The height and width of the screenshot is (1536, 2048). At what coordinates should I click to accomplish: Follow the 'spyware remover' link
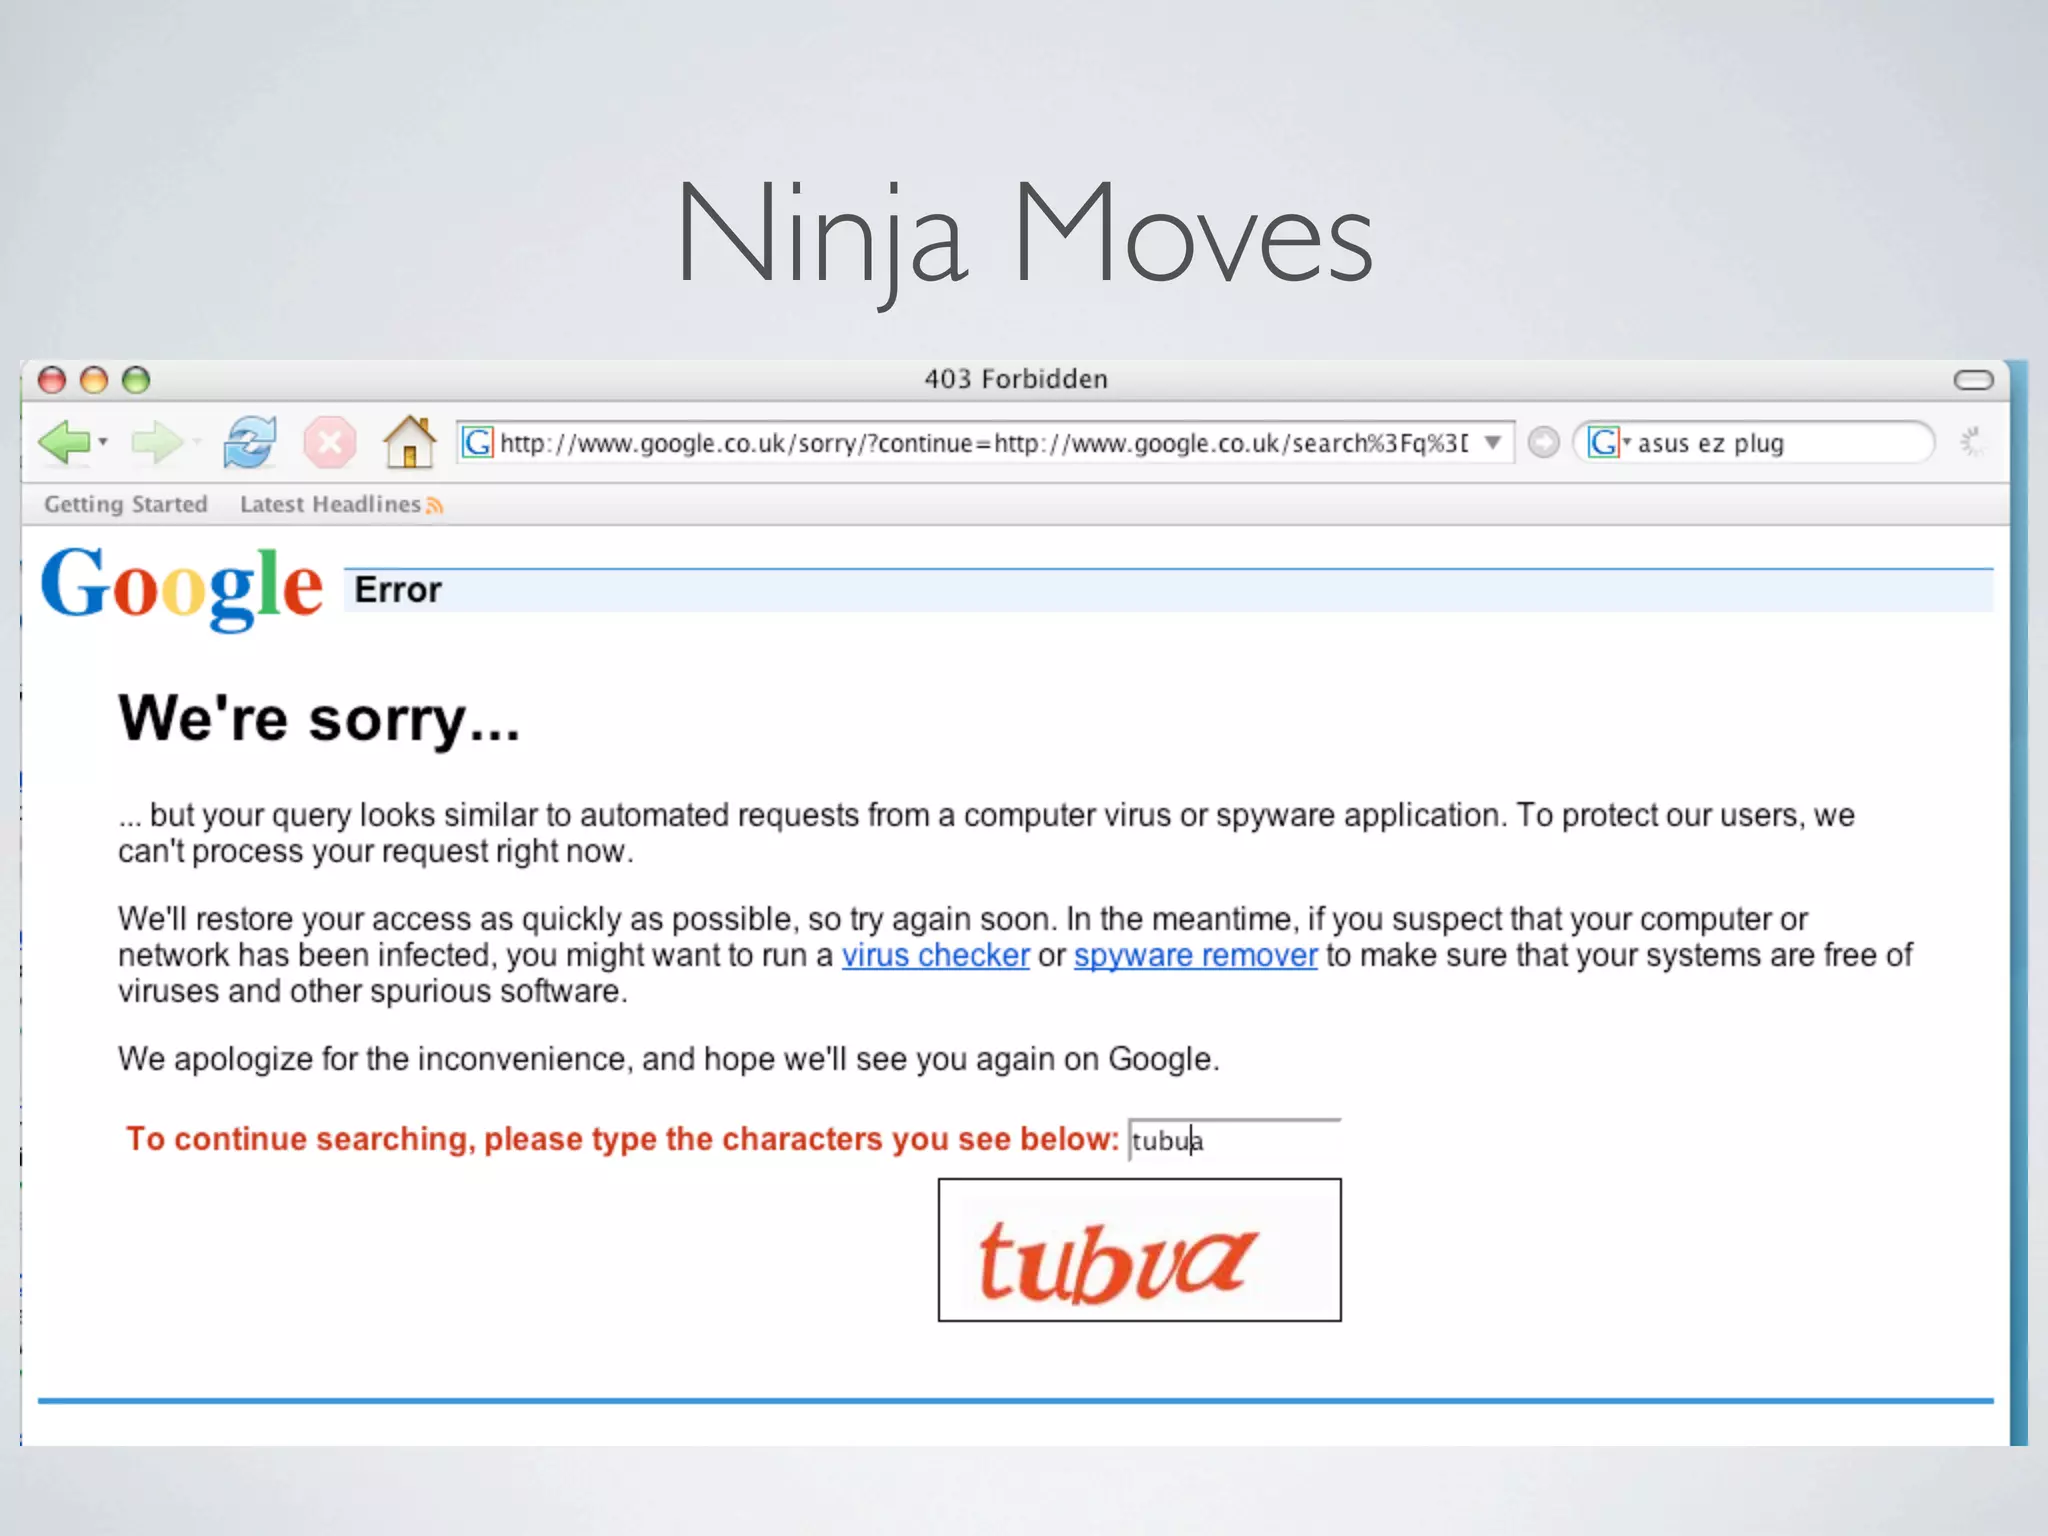pos(1195,956)
